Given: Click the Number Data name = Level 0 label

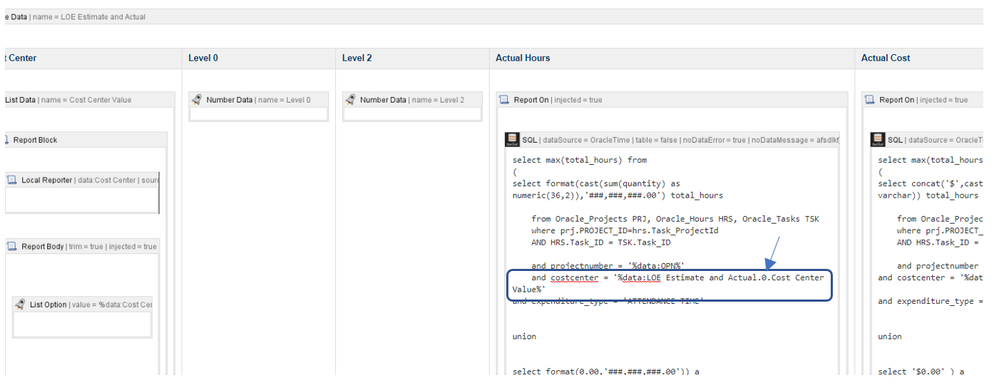Looking at the screenshot, I should pos(259,99).
